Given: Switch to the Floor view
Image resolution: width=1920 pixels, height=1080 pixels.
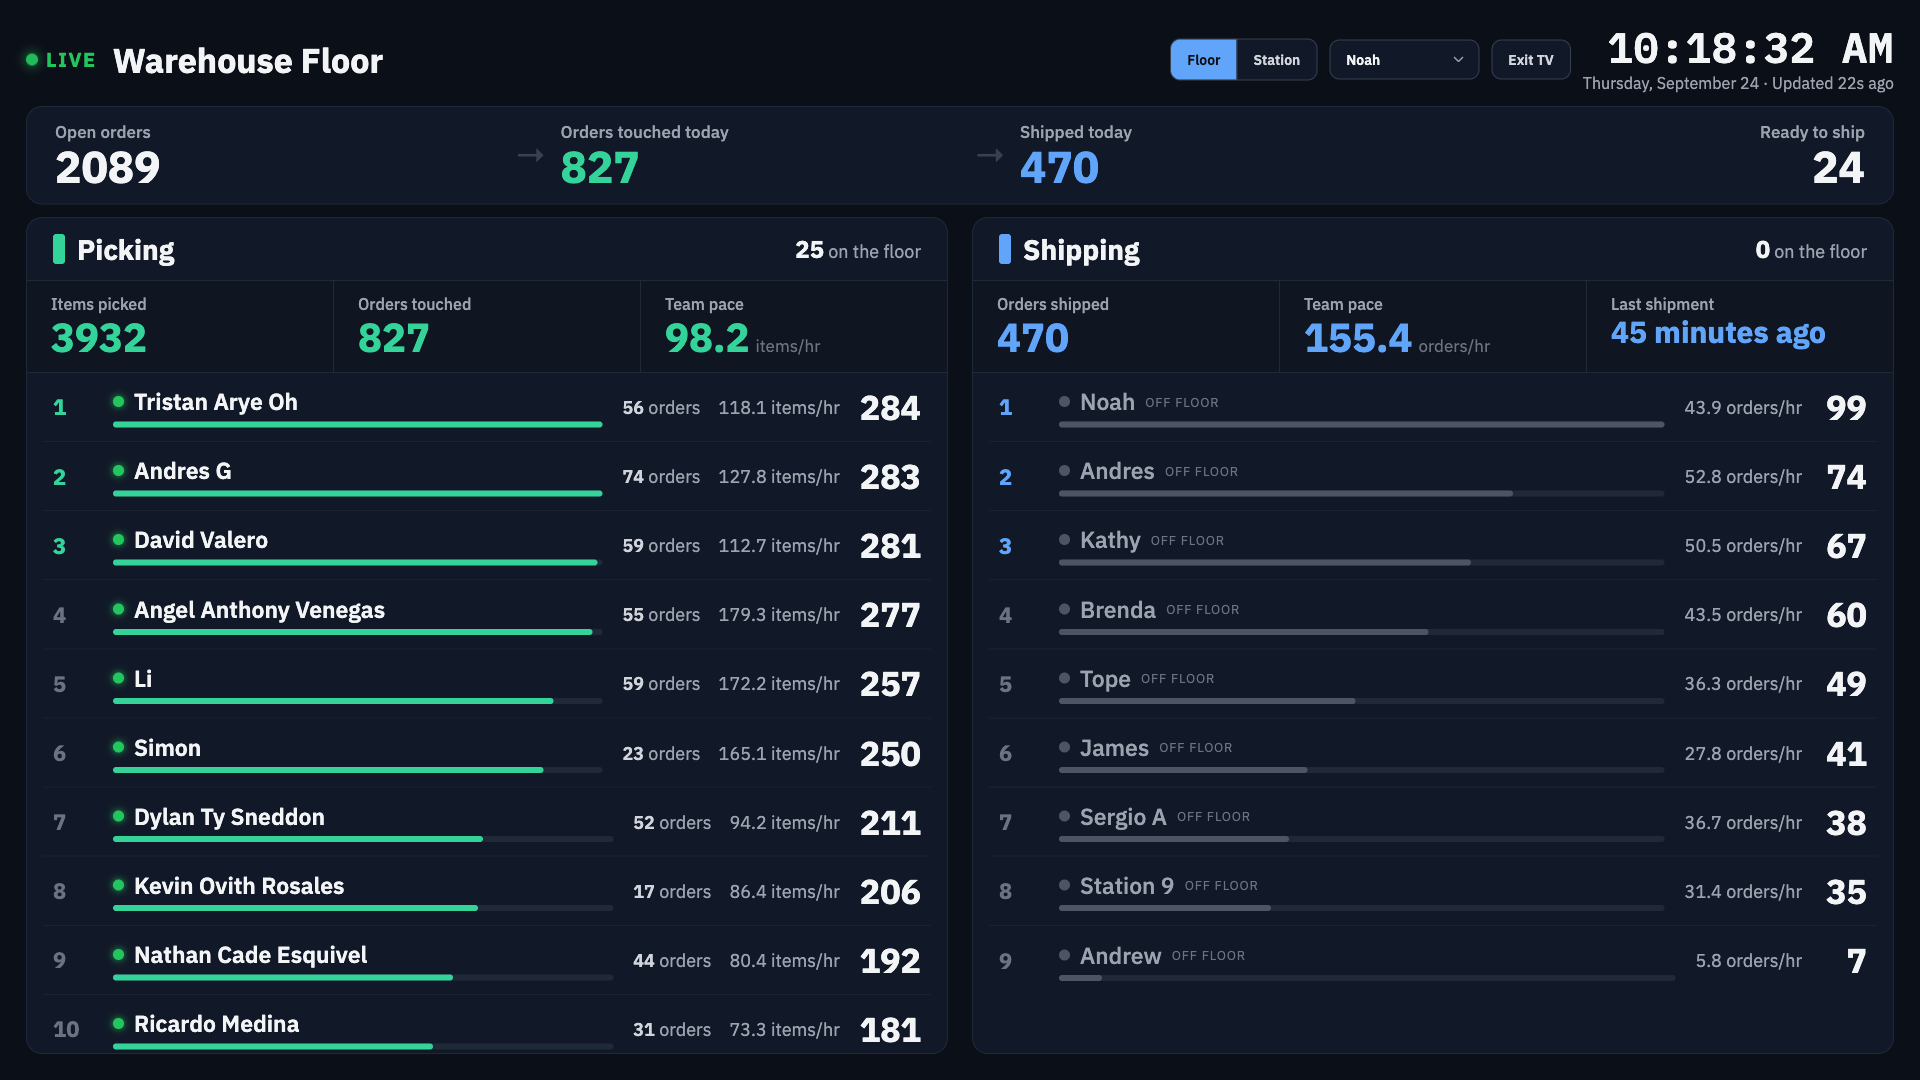Looking at the screenshot, I should click(1203, 60).
